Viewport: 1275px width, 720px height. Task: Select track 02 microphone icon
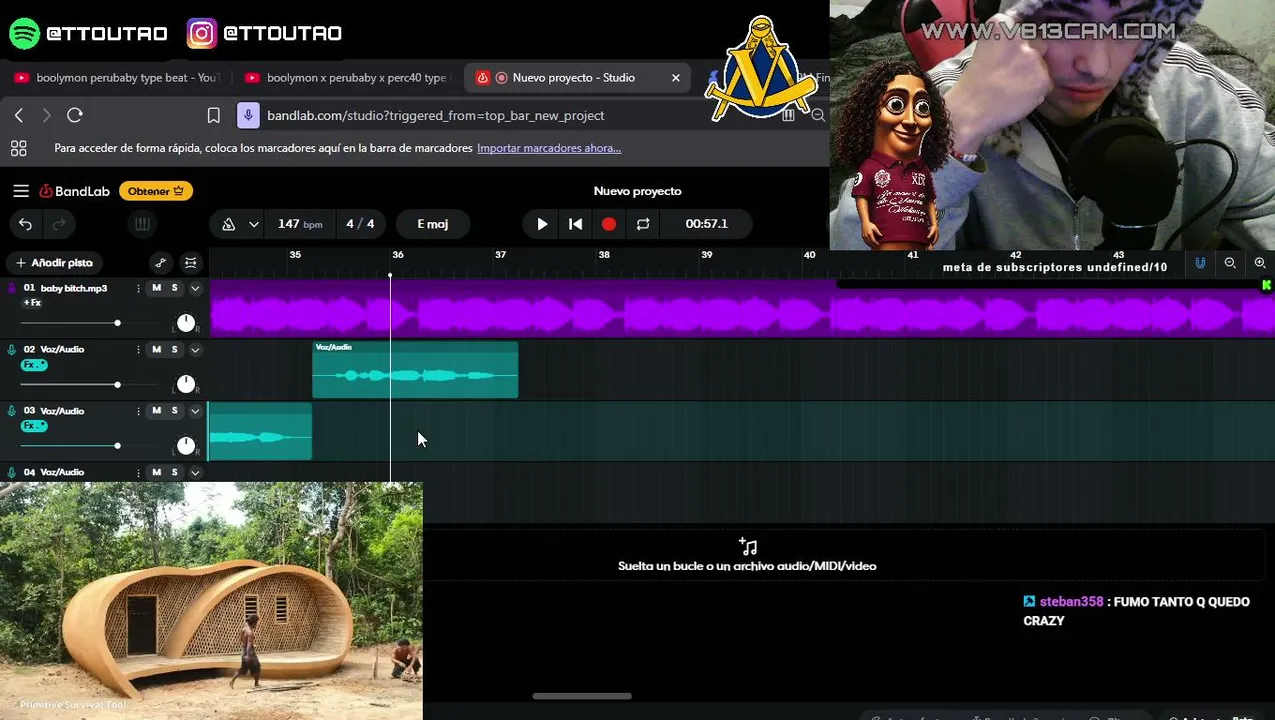[x=12, y=350]
